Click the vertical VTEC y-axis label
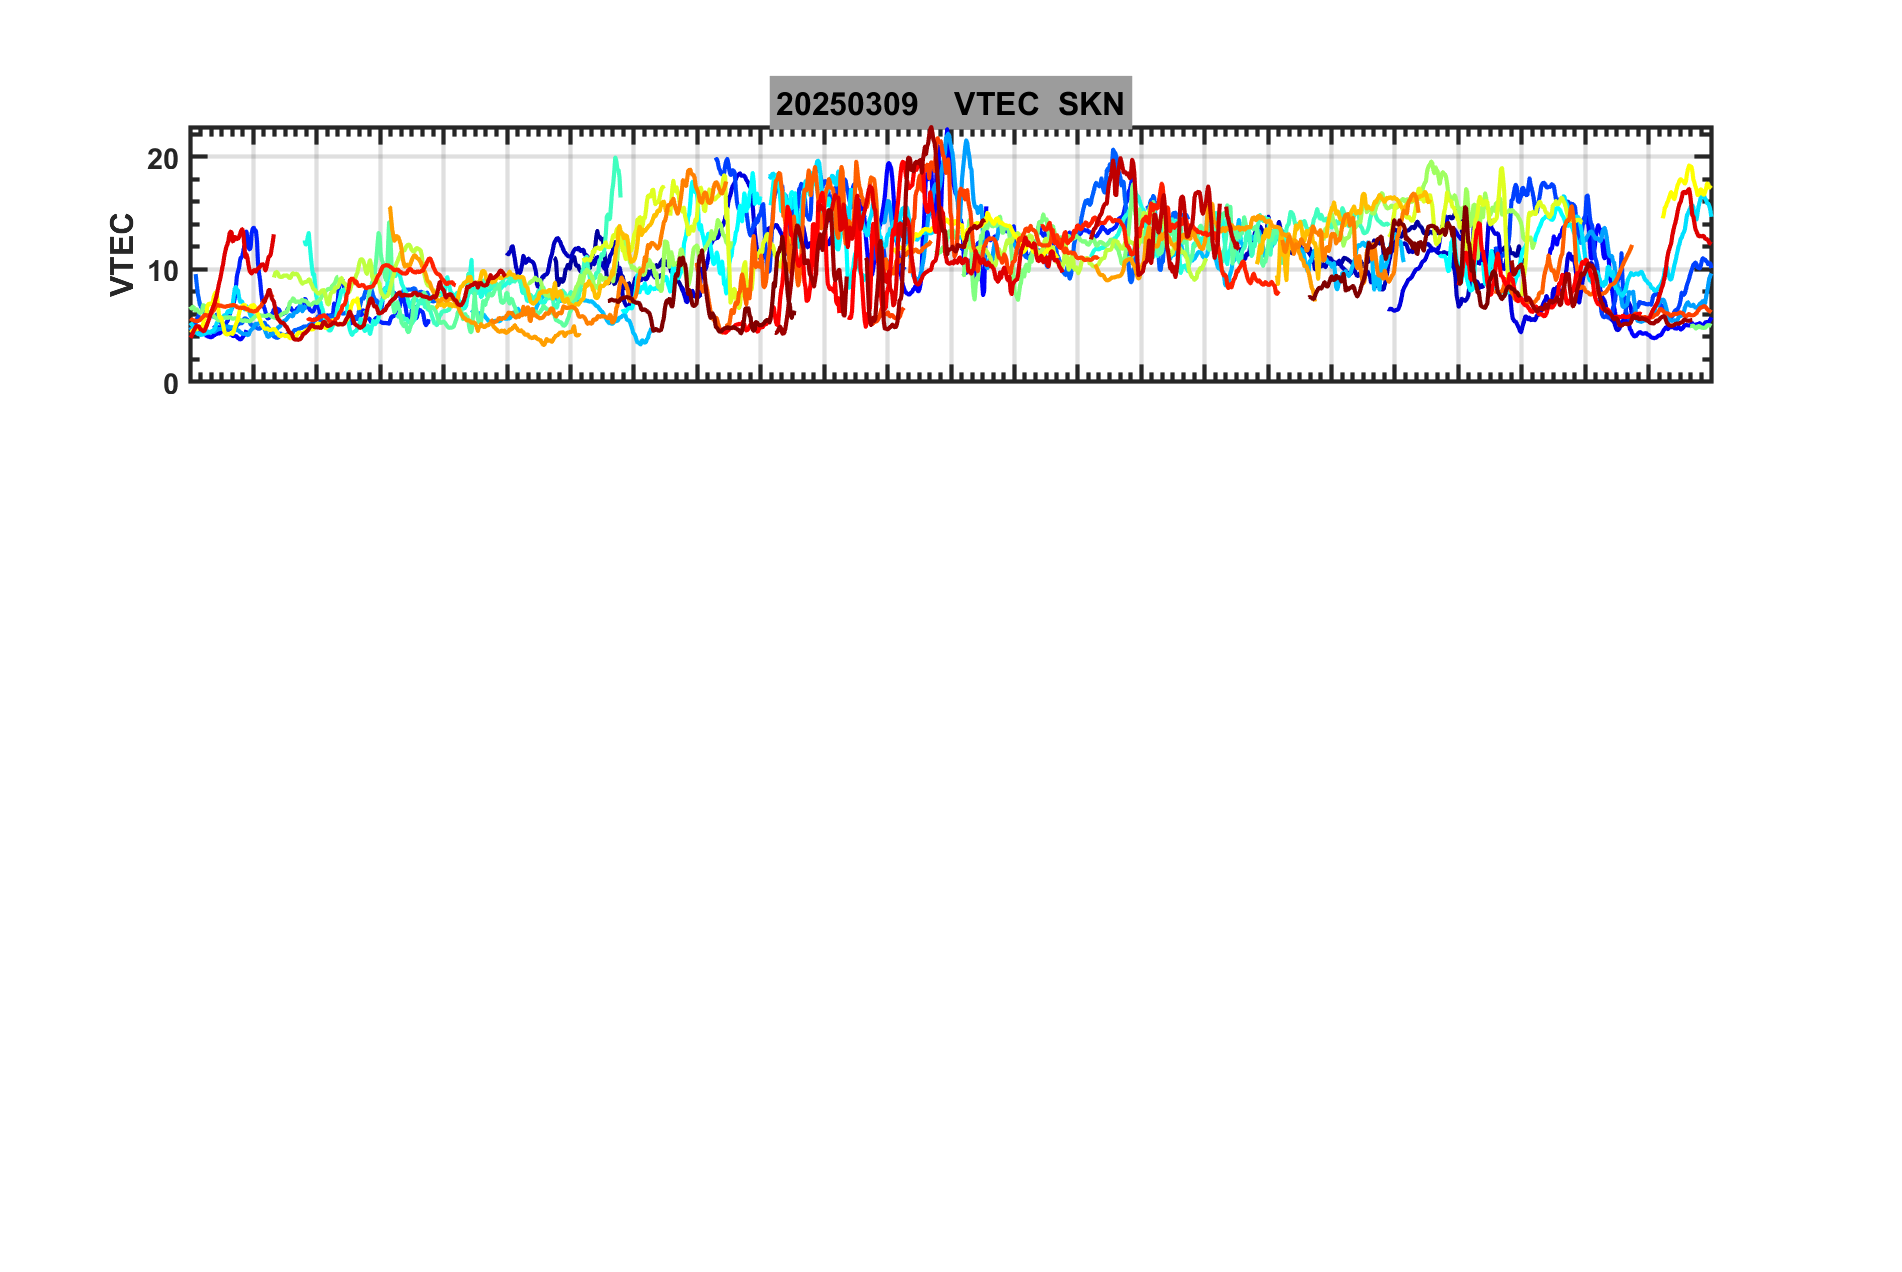 click(122, 255)
